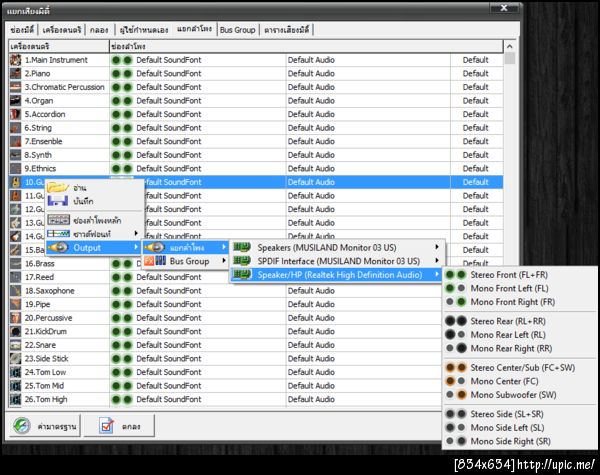Click the ตกลง confirm button
The width and height of the screenshot is (600, 475).
click(119, 426)
